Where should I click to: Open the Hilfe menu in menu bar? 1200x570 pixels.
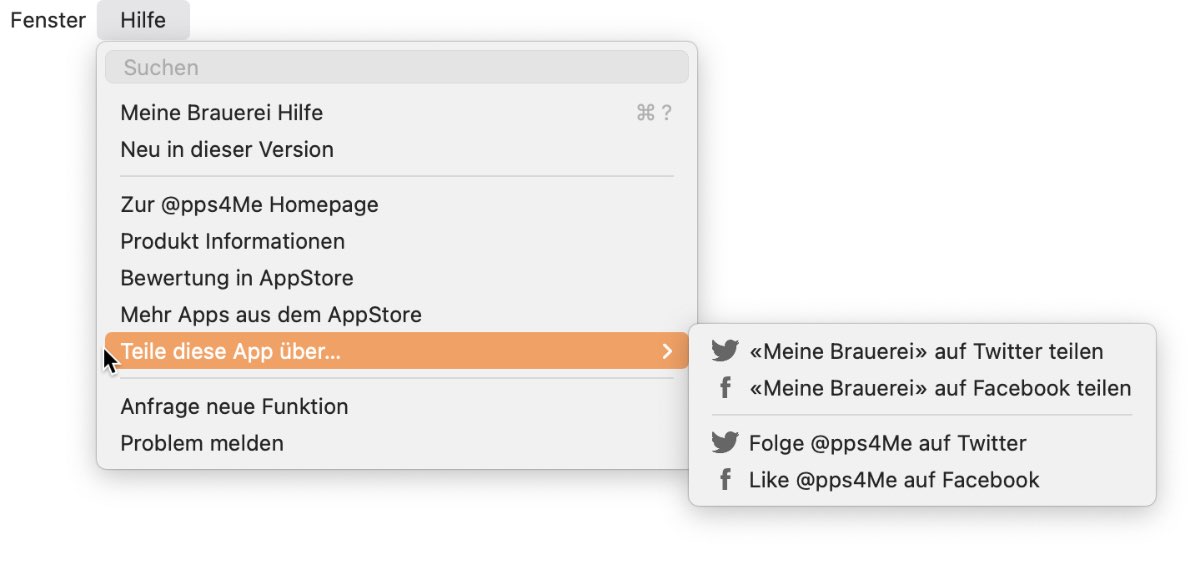coord(143,20)
